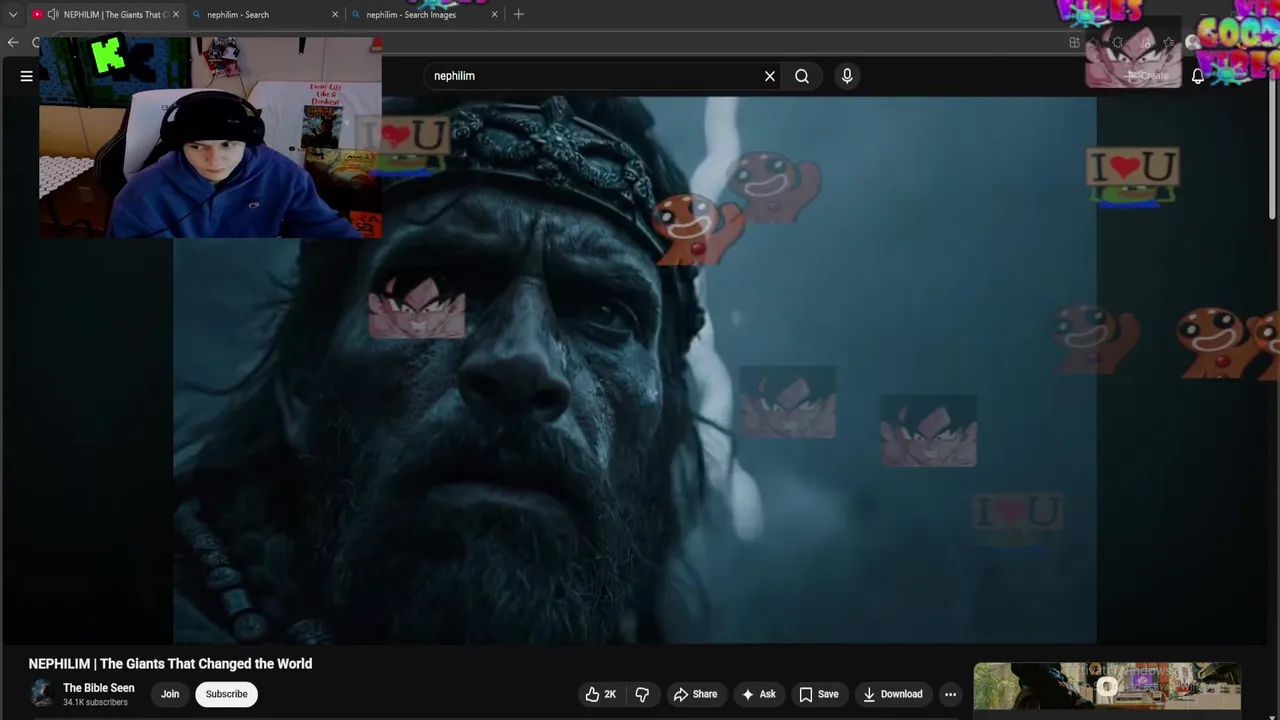Screen dimensions: 1280x720
Task: Expand the browser tab search dropdown arrow
Action: tap(13, 15)
